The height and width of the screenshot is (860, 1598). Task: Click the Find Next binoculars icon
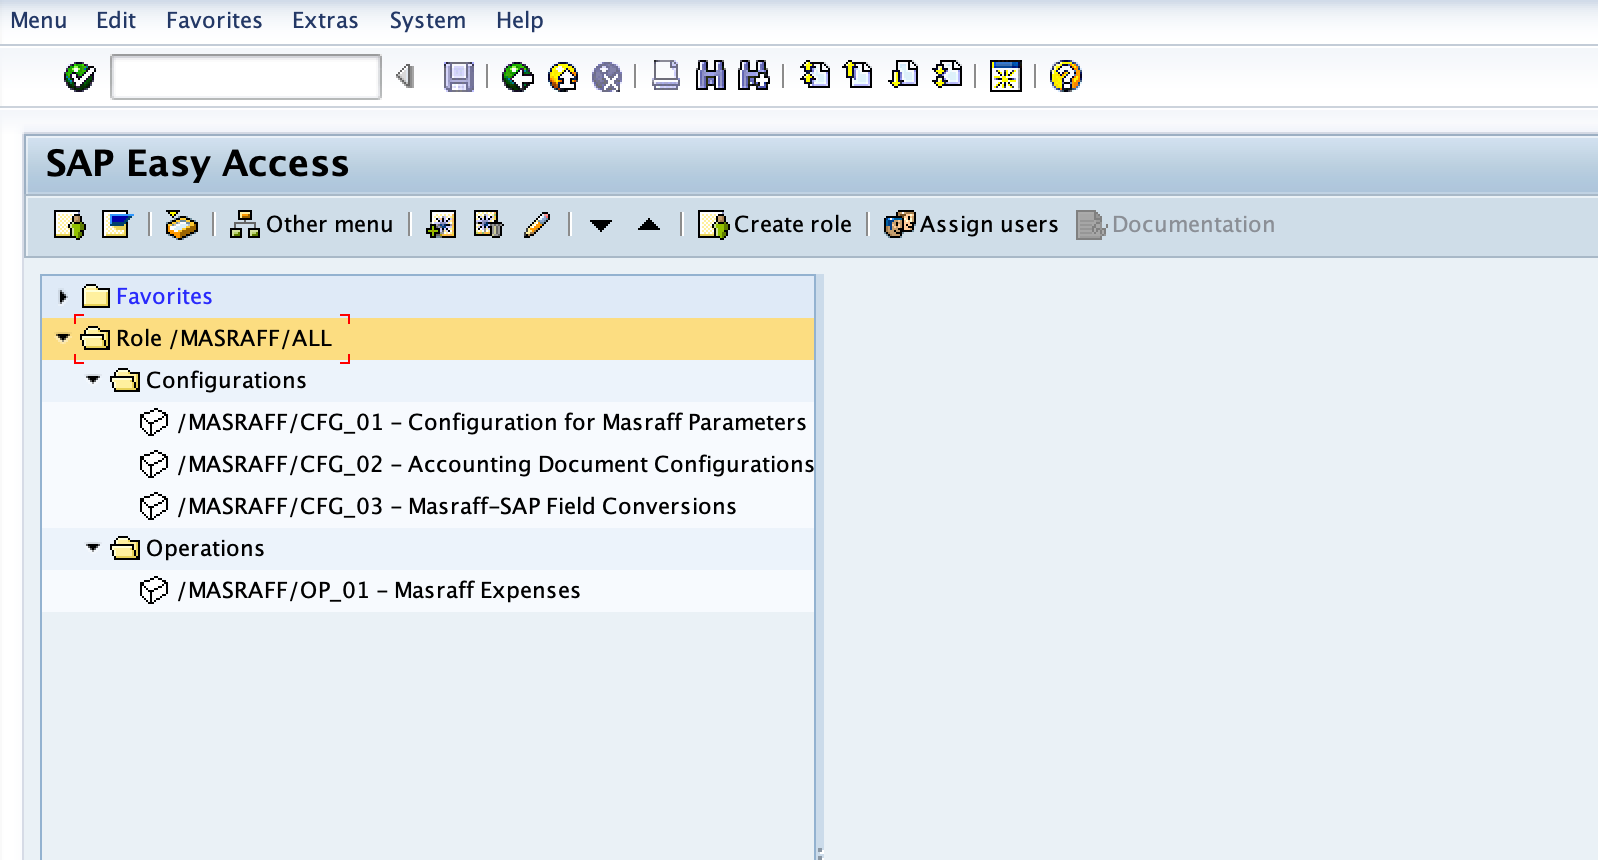coord(753,76)
